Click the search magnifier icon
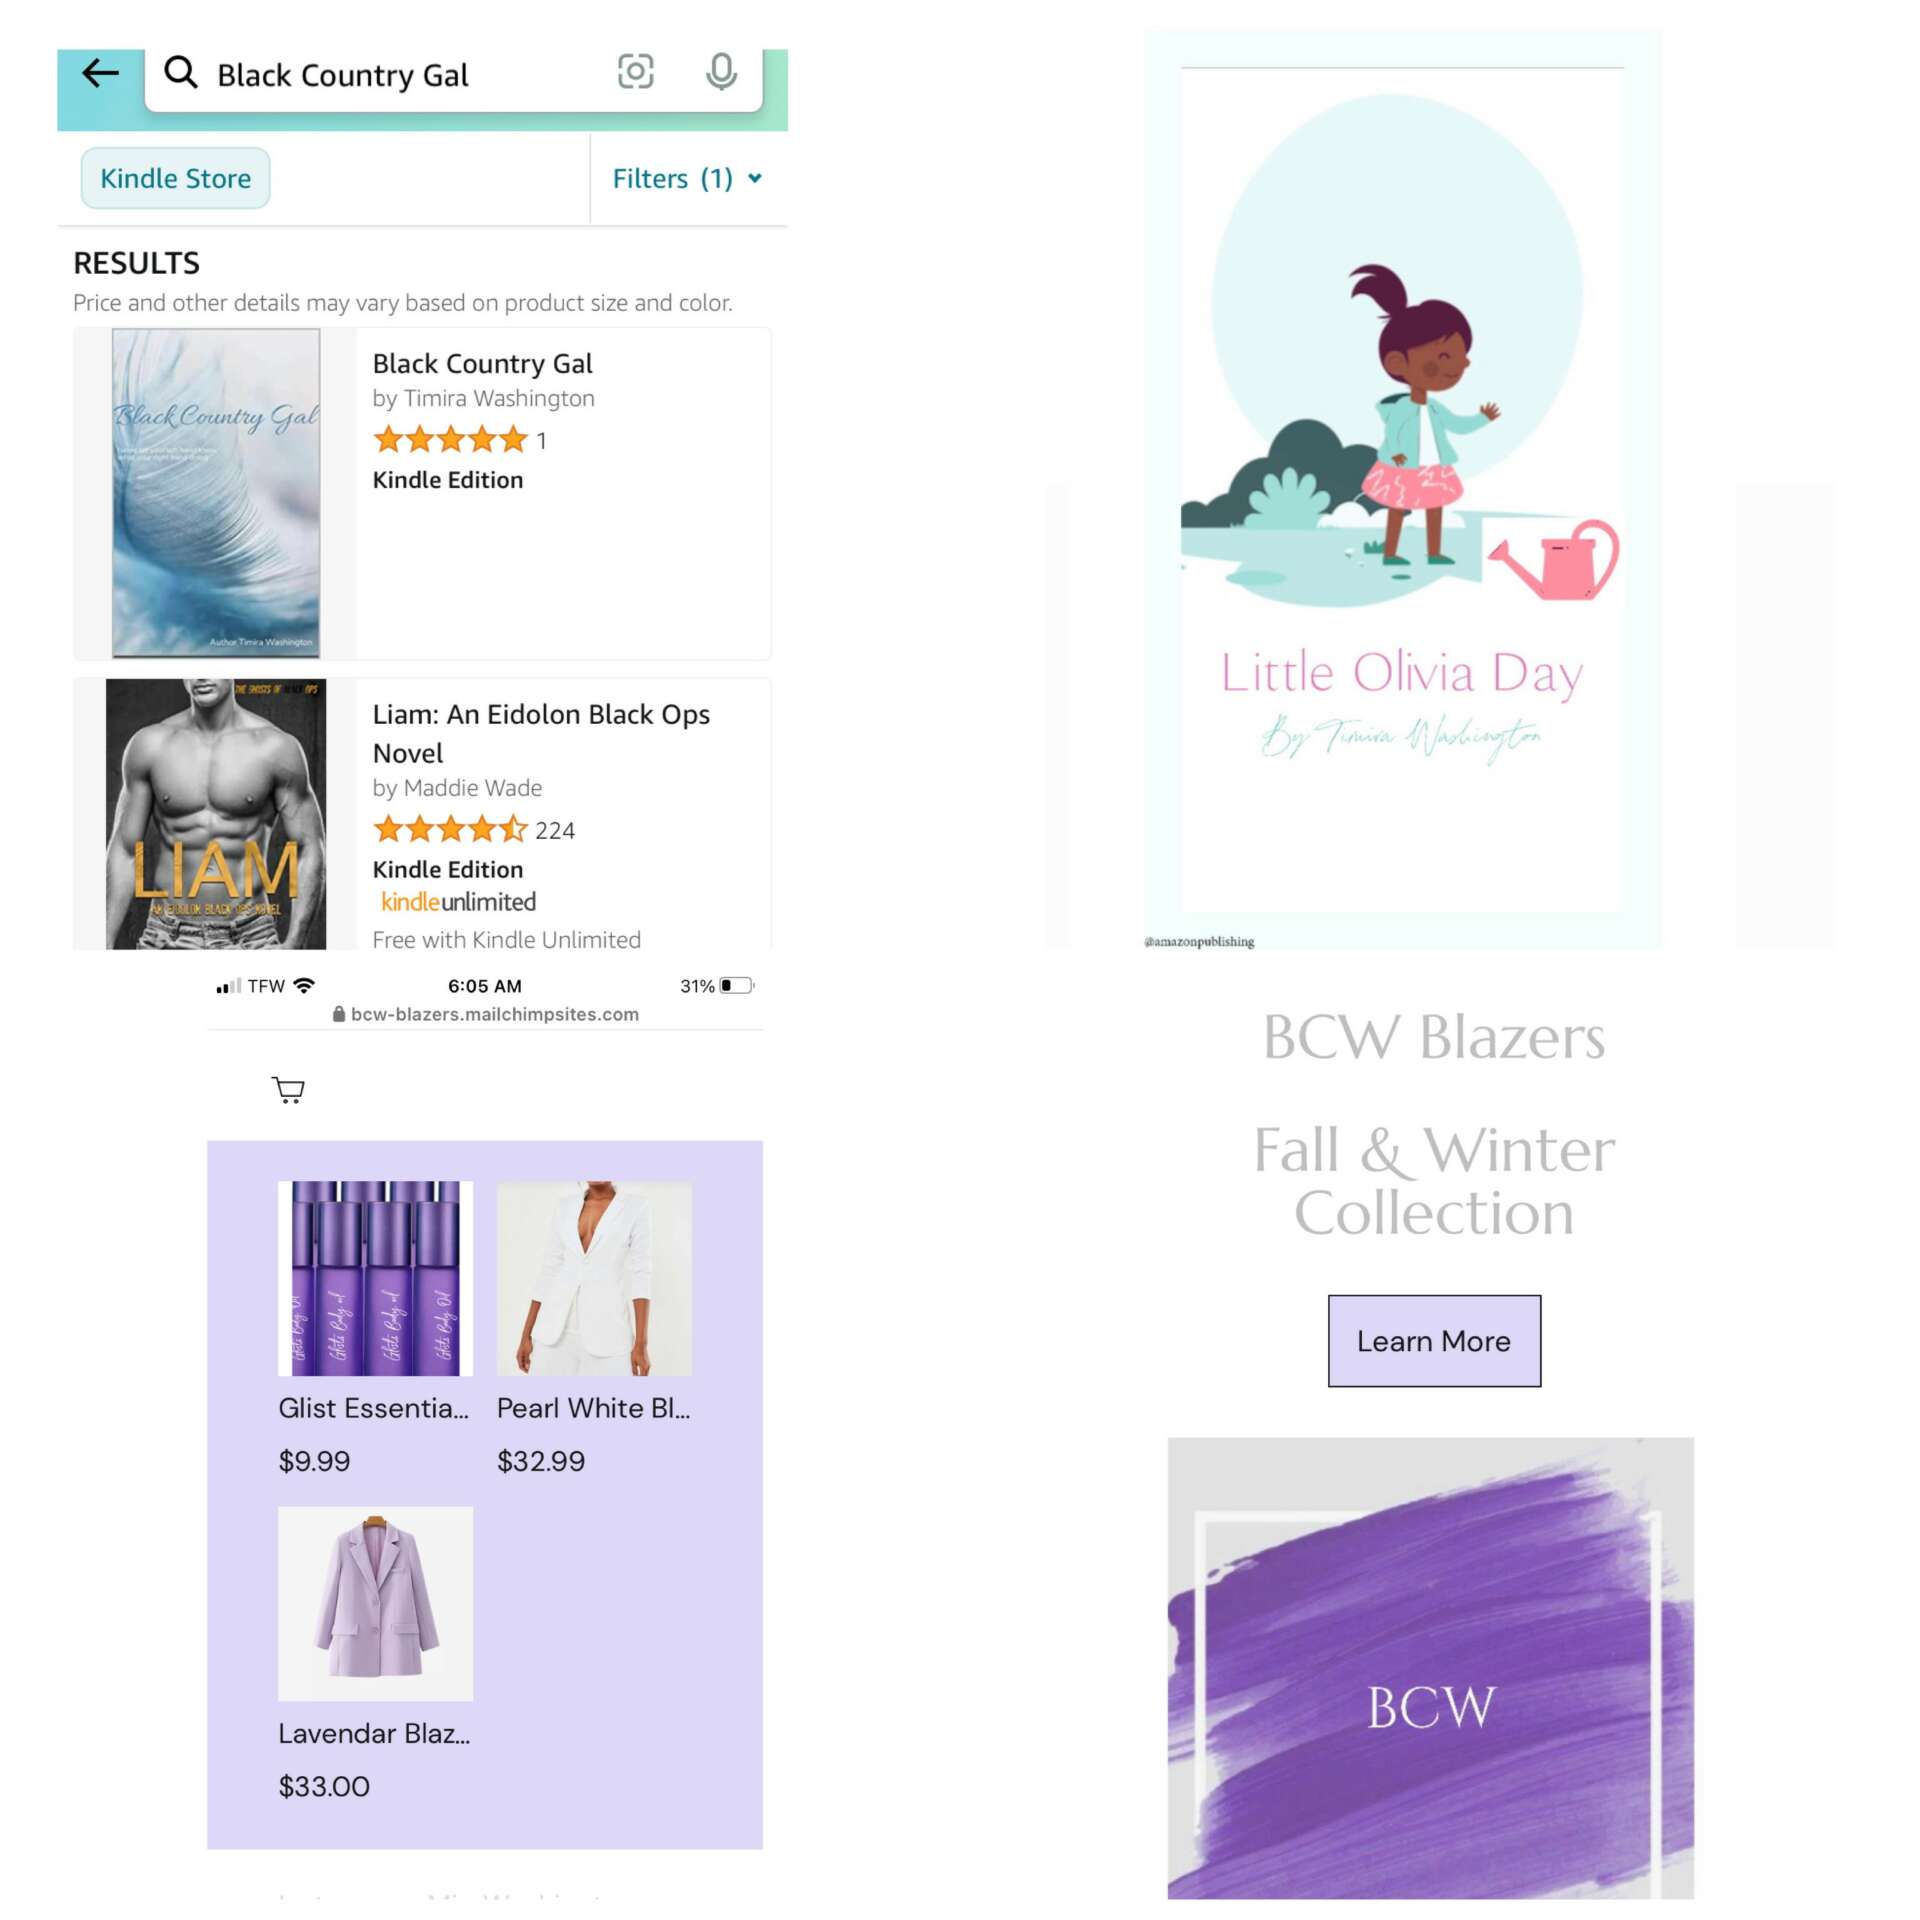Viewport: 1920px width, 1920px height. click(181, 72)
